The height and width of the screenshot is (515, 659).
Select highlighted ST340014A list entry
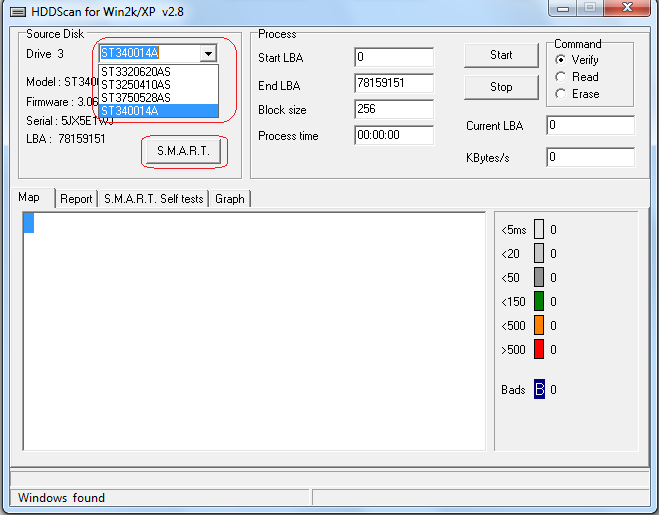pyautogui.click(x=158, y=111)
